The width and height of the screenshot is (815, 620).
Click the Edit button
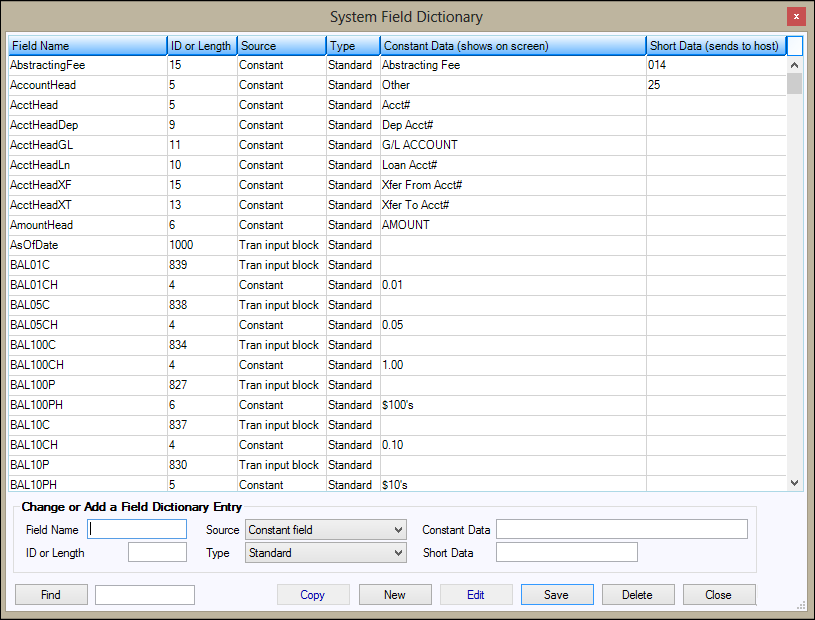[x=476, y=595]
